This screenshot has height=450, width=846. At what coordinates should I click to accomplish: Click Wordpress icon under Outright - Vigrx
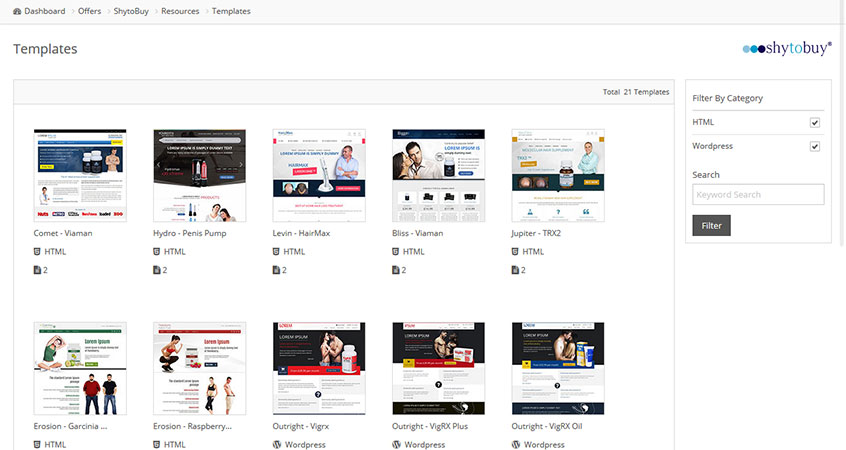(277, 445)
